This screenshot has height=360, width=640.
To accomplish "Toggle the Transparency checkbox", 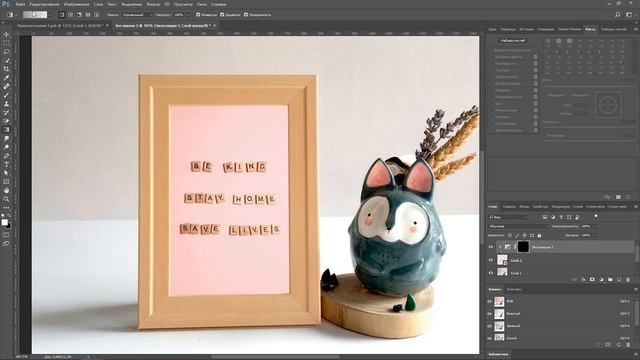I will click(246, 15).
